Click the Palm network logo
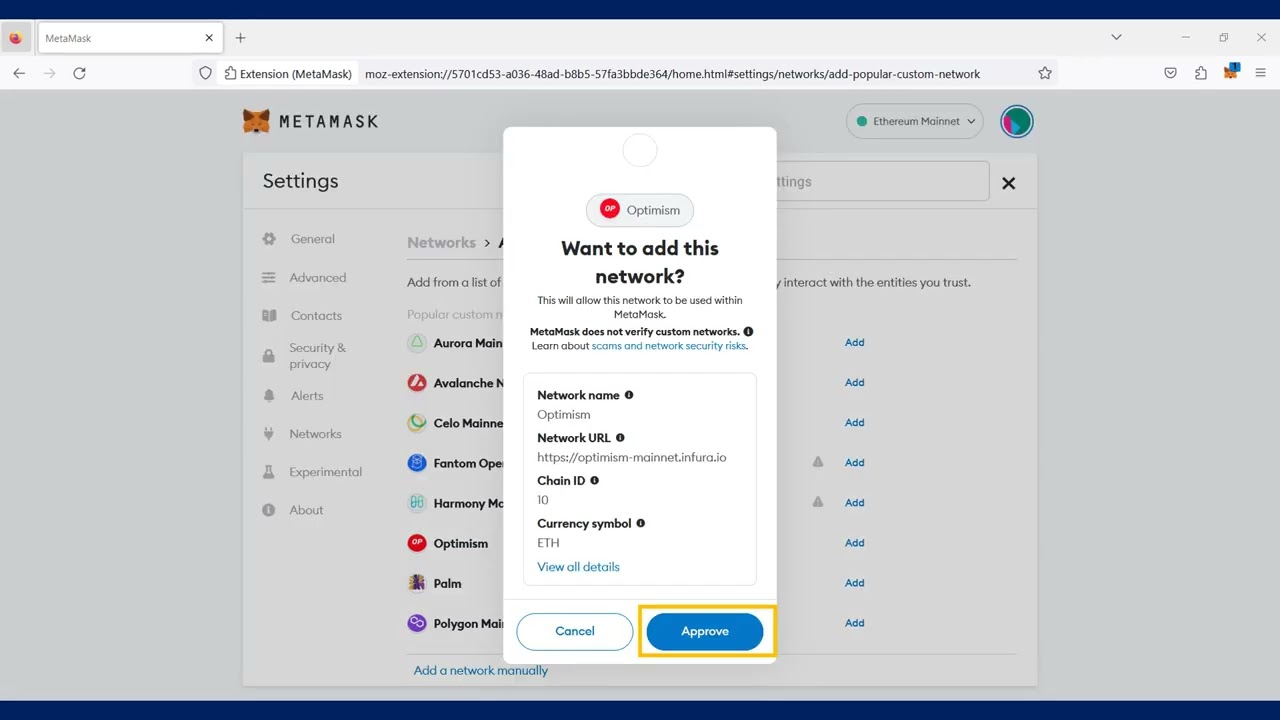 [417, 583]
